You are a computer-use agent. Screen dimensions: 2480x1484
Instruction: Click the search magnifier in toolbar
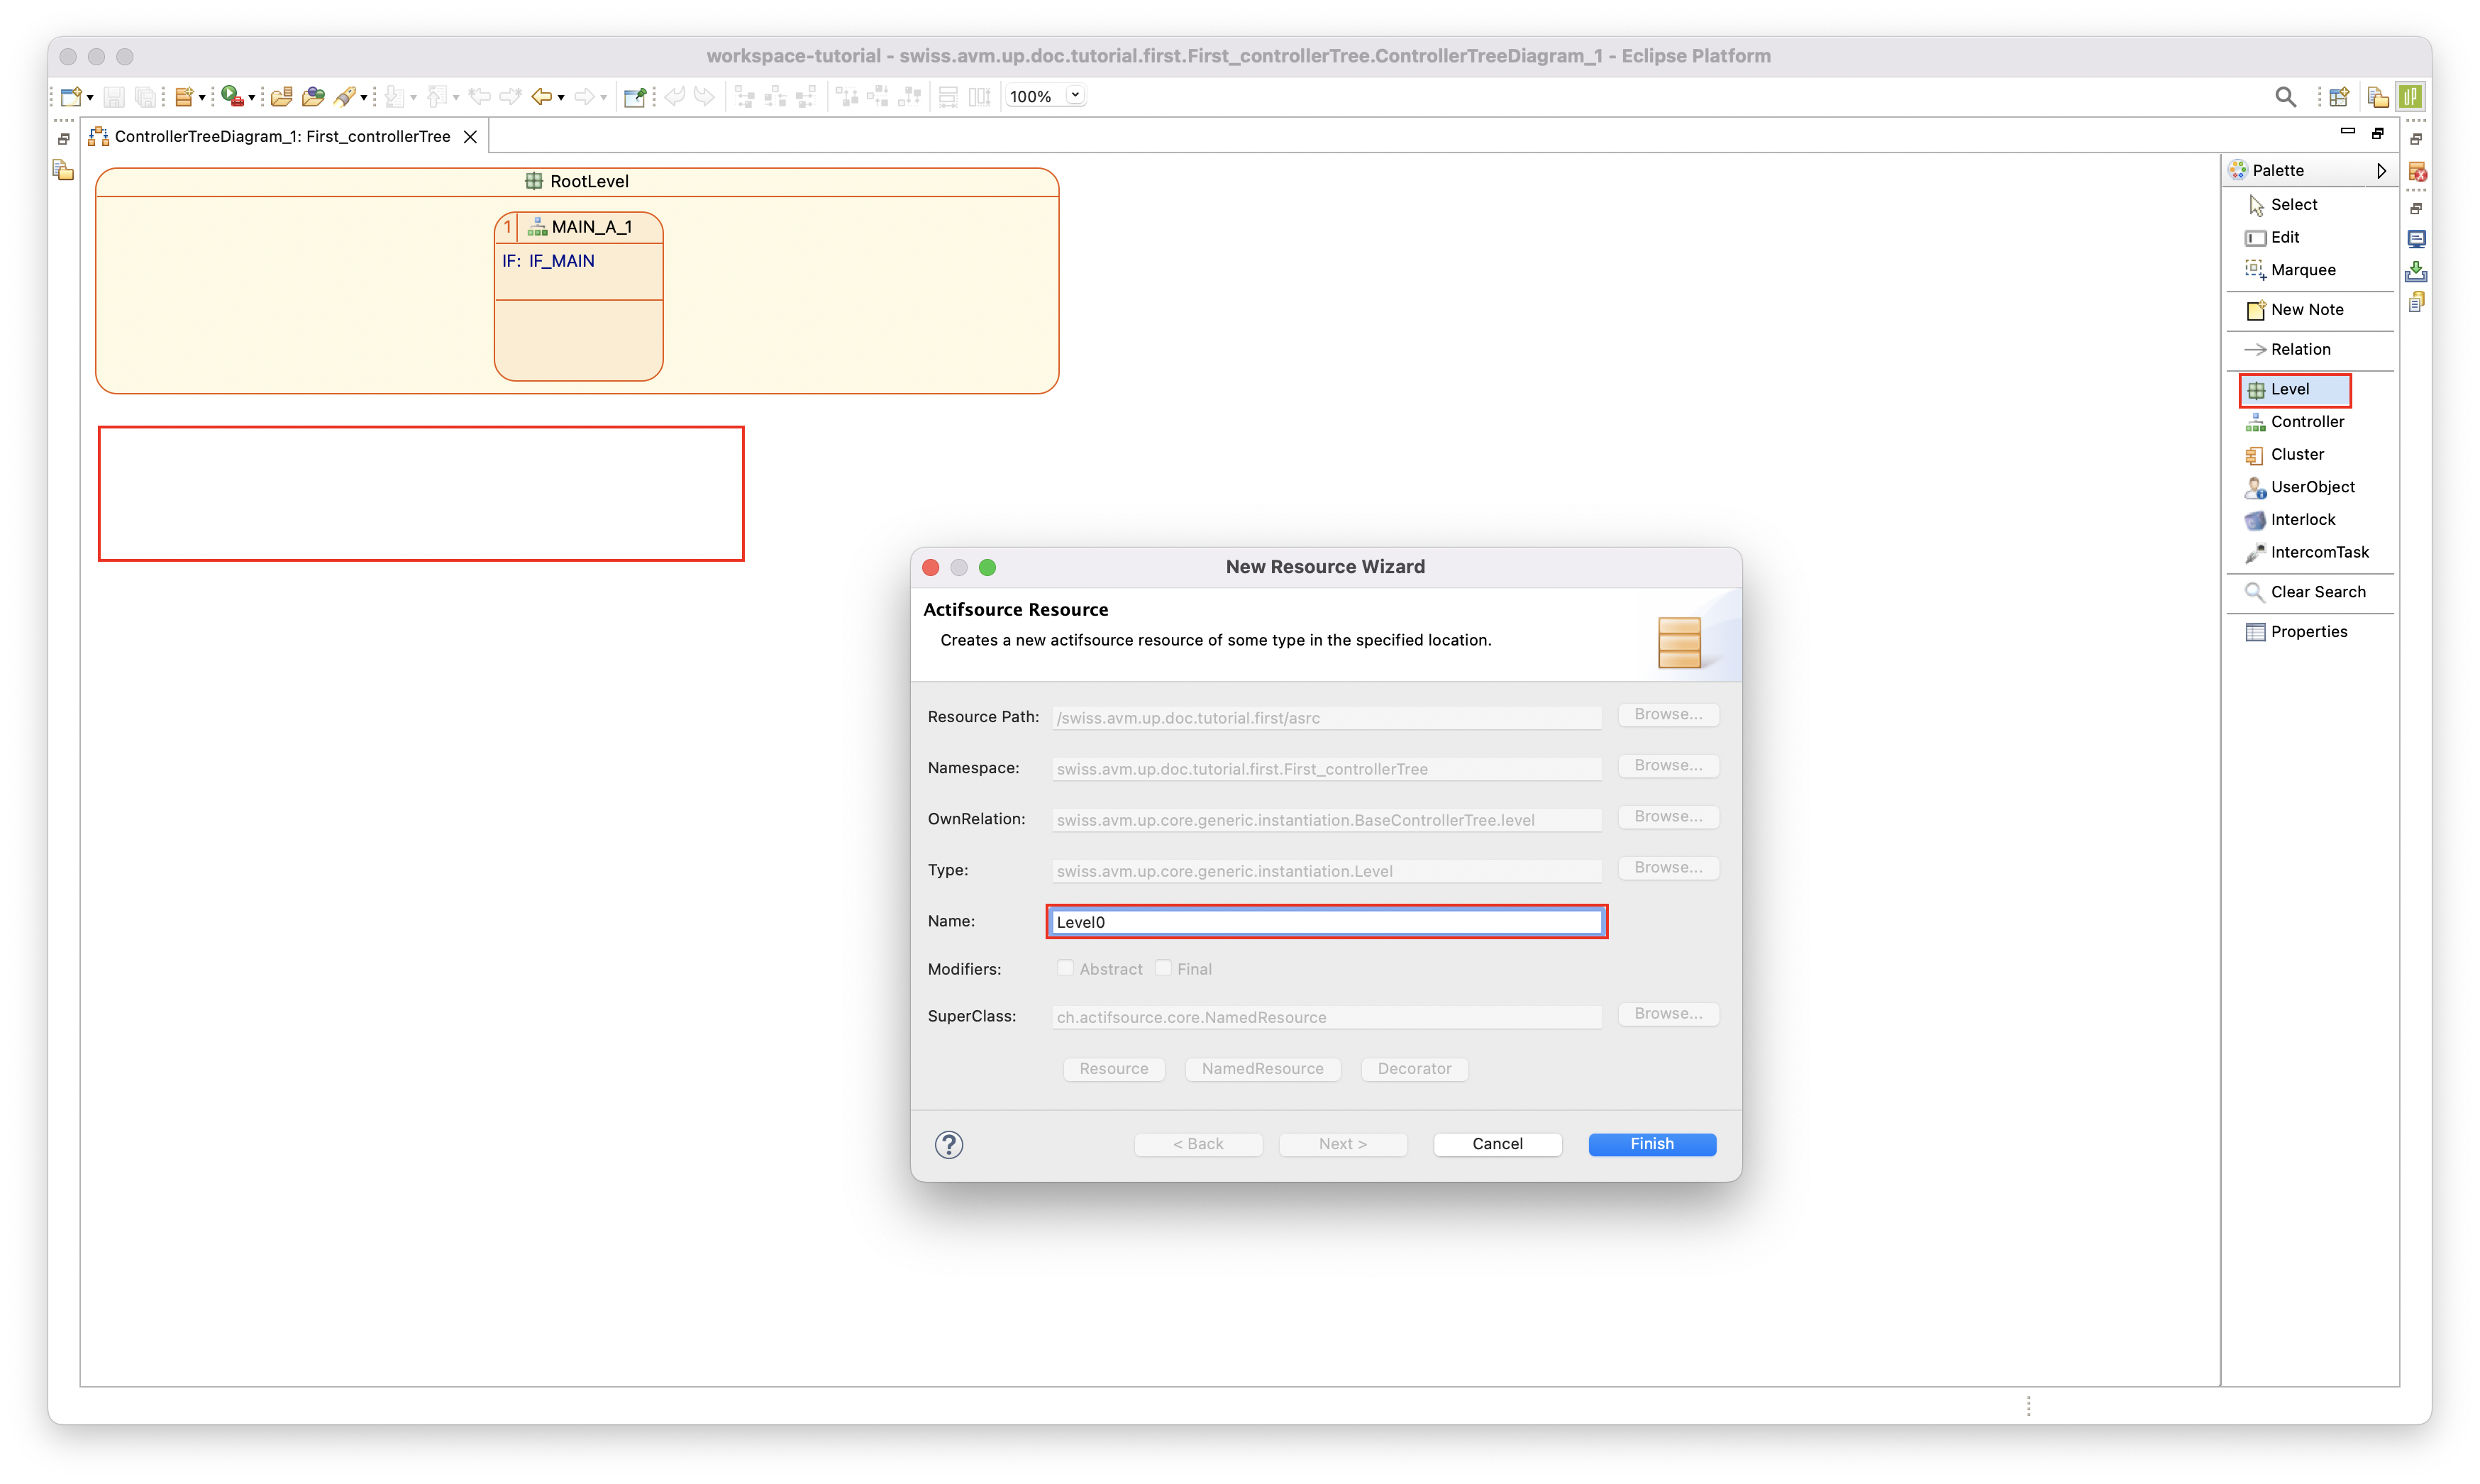tap(2285, 96)
